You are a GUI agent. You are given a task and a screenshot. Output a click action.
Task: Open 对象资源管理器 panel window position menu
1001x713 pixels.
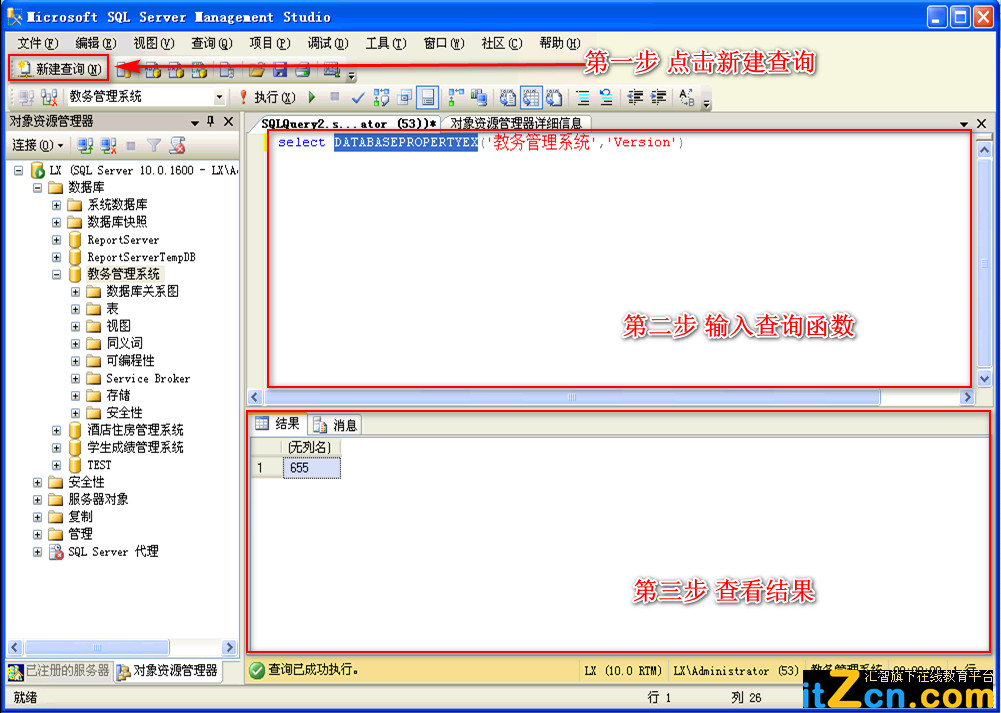click(195, 122)
